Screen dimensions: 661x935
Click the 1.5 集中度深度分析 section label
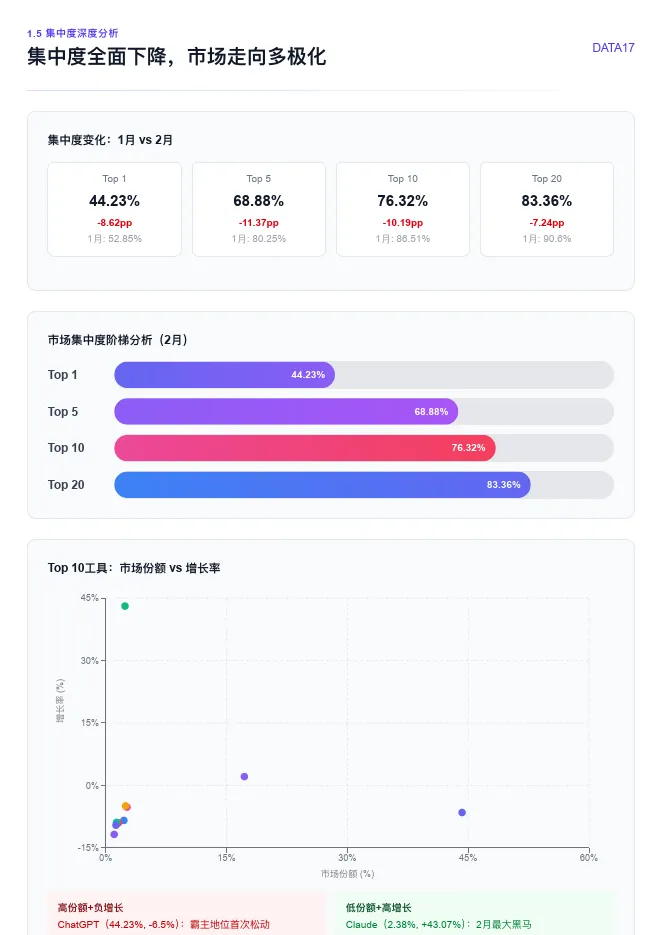tap(73, 33)
